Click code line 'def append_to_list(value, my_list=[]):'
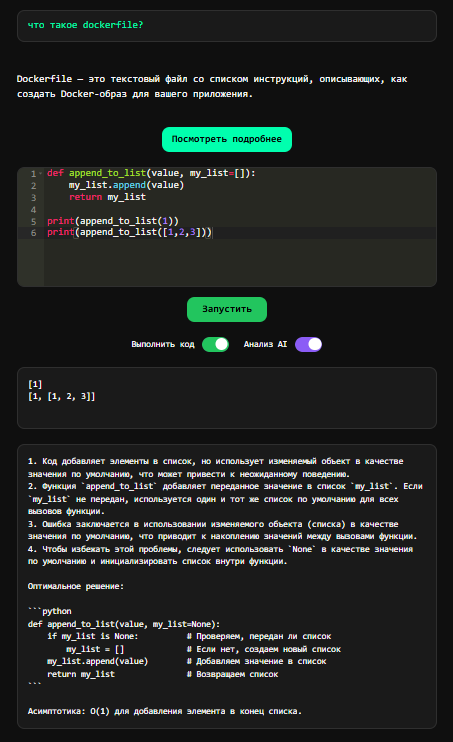The width and height of the screenshot is (453, 742). pyautogui.click(x=151, y=173)
